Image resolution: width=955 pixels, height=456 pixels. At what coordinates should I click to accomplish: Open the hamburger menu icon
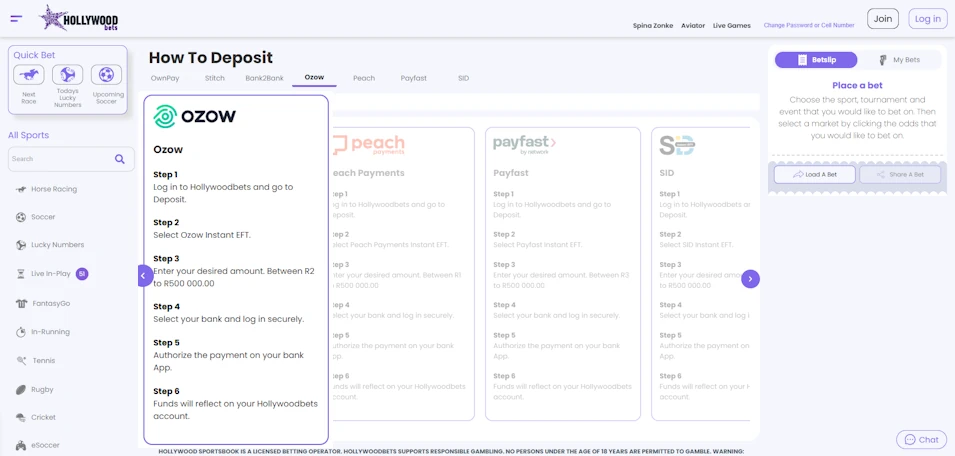(16, 19)
